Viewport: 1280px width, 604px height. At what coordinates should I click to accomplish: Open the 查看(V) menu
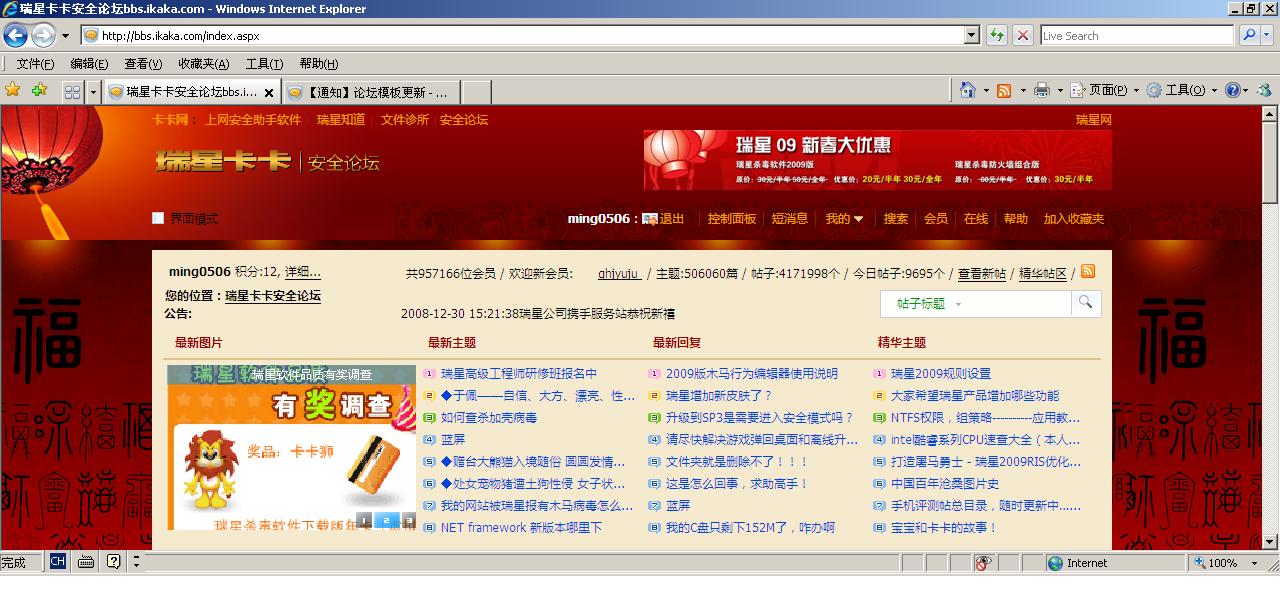point(143,64)
